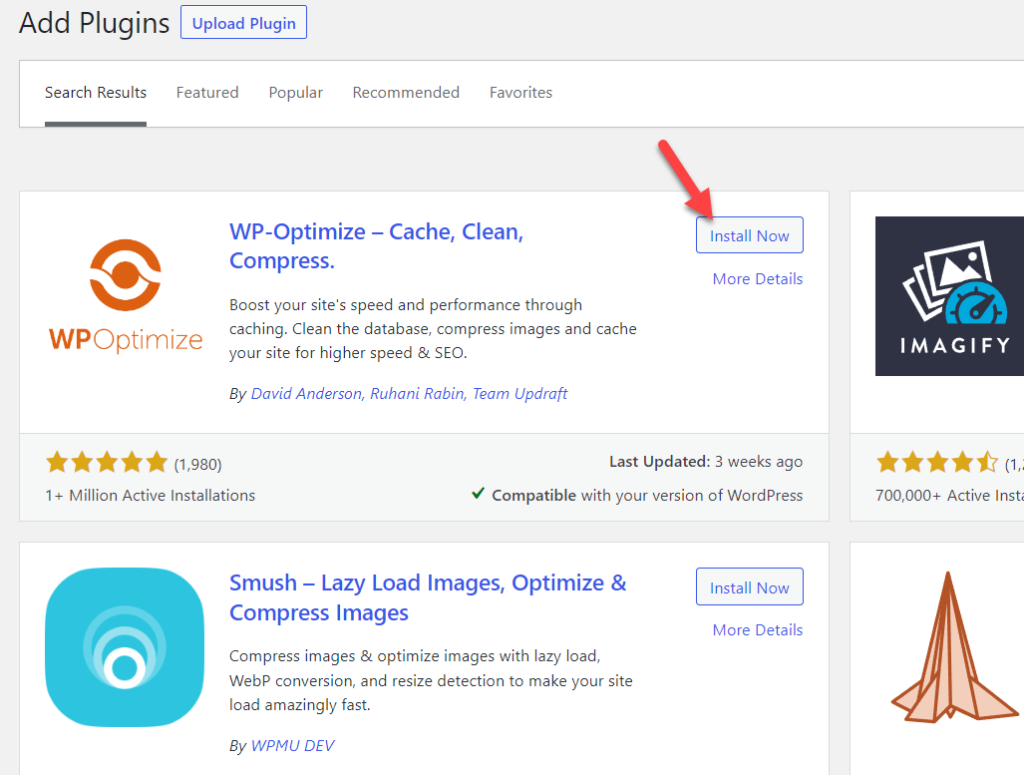The image size is (1024, 775).
Task: Click the Upload Plugin button
Action: (x=244, y=23)
